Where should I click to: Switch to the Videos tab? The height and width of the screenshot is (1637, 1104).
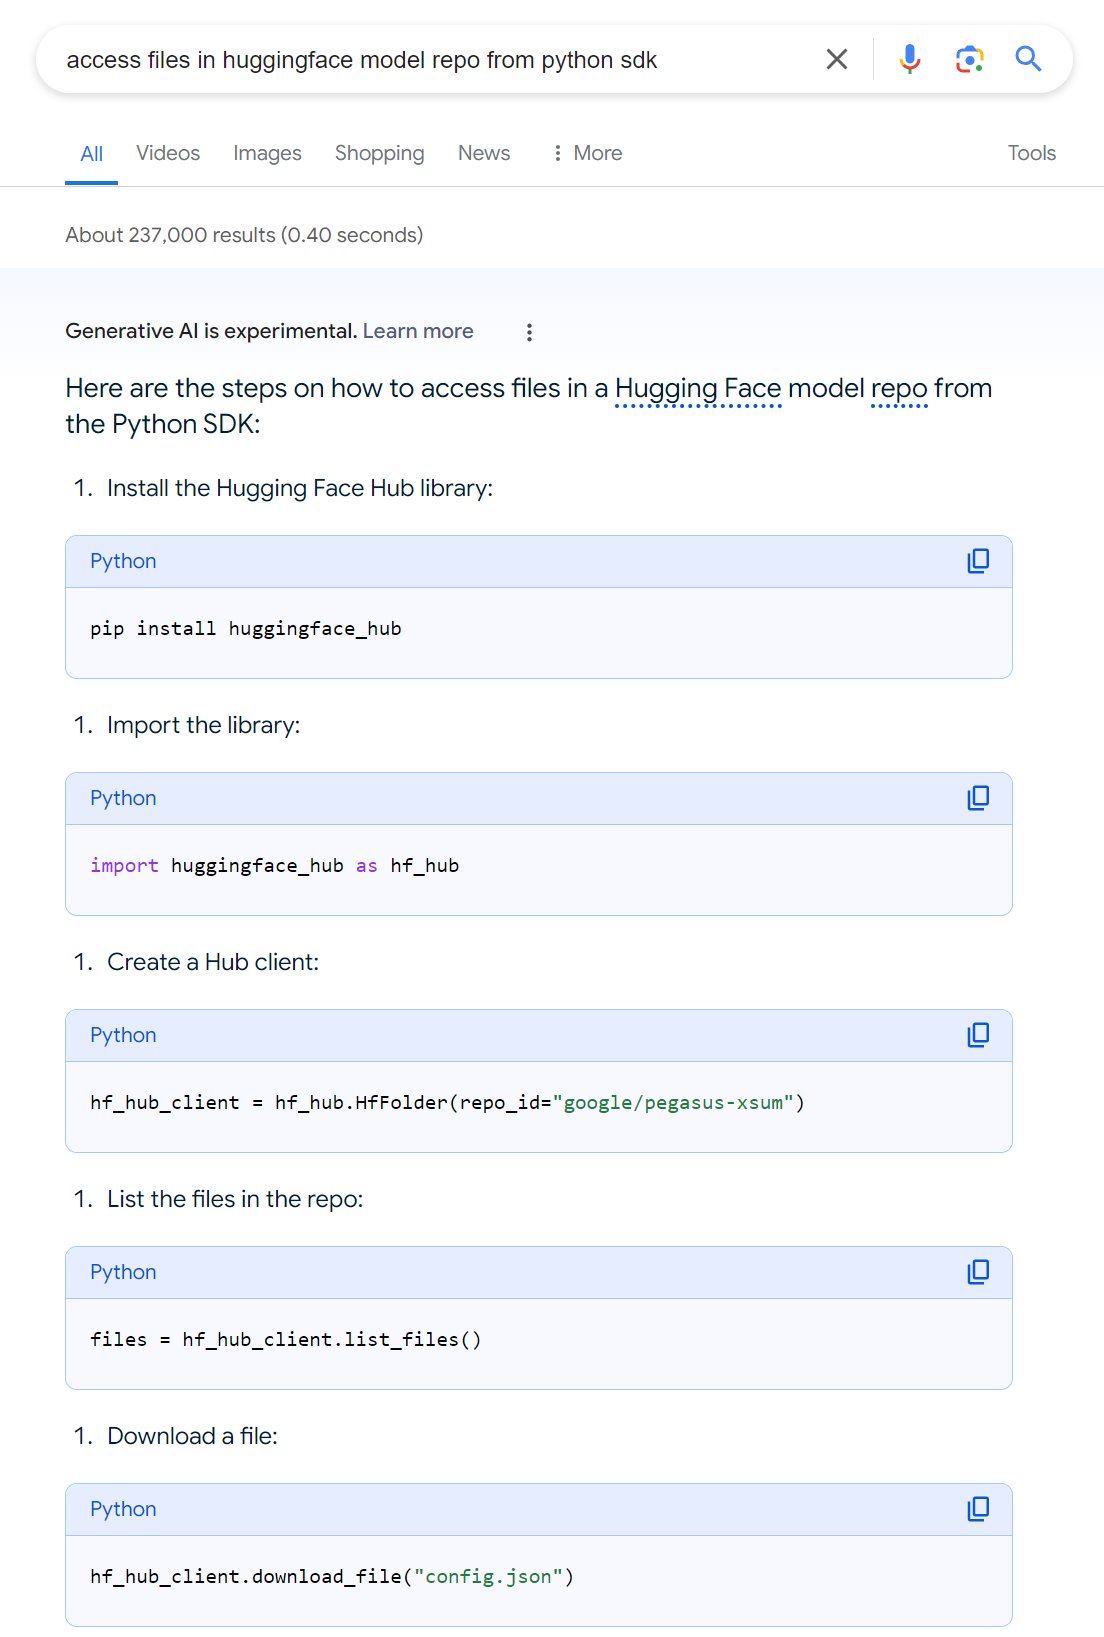point(168,153)
